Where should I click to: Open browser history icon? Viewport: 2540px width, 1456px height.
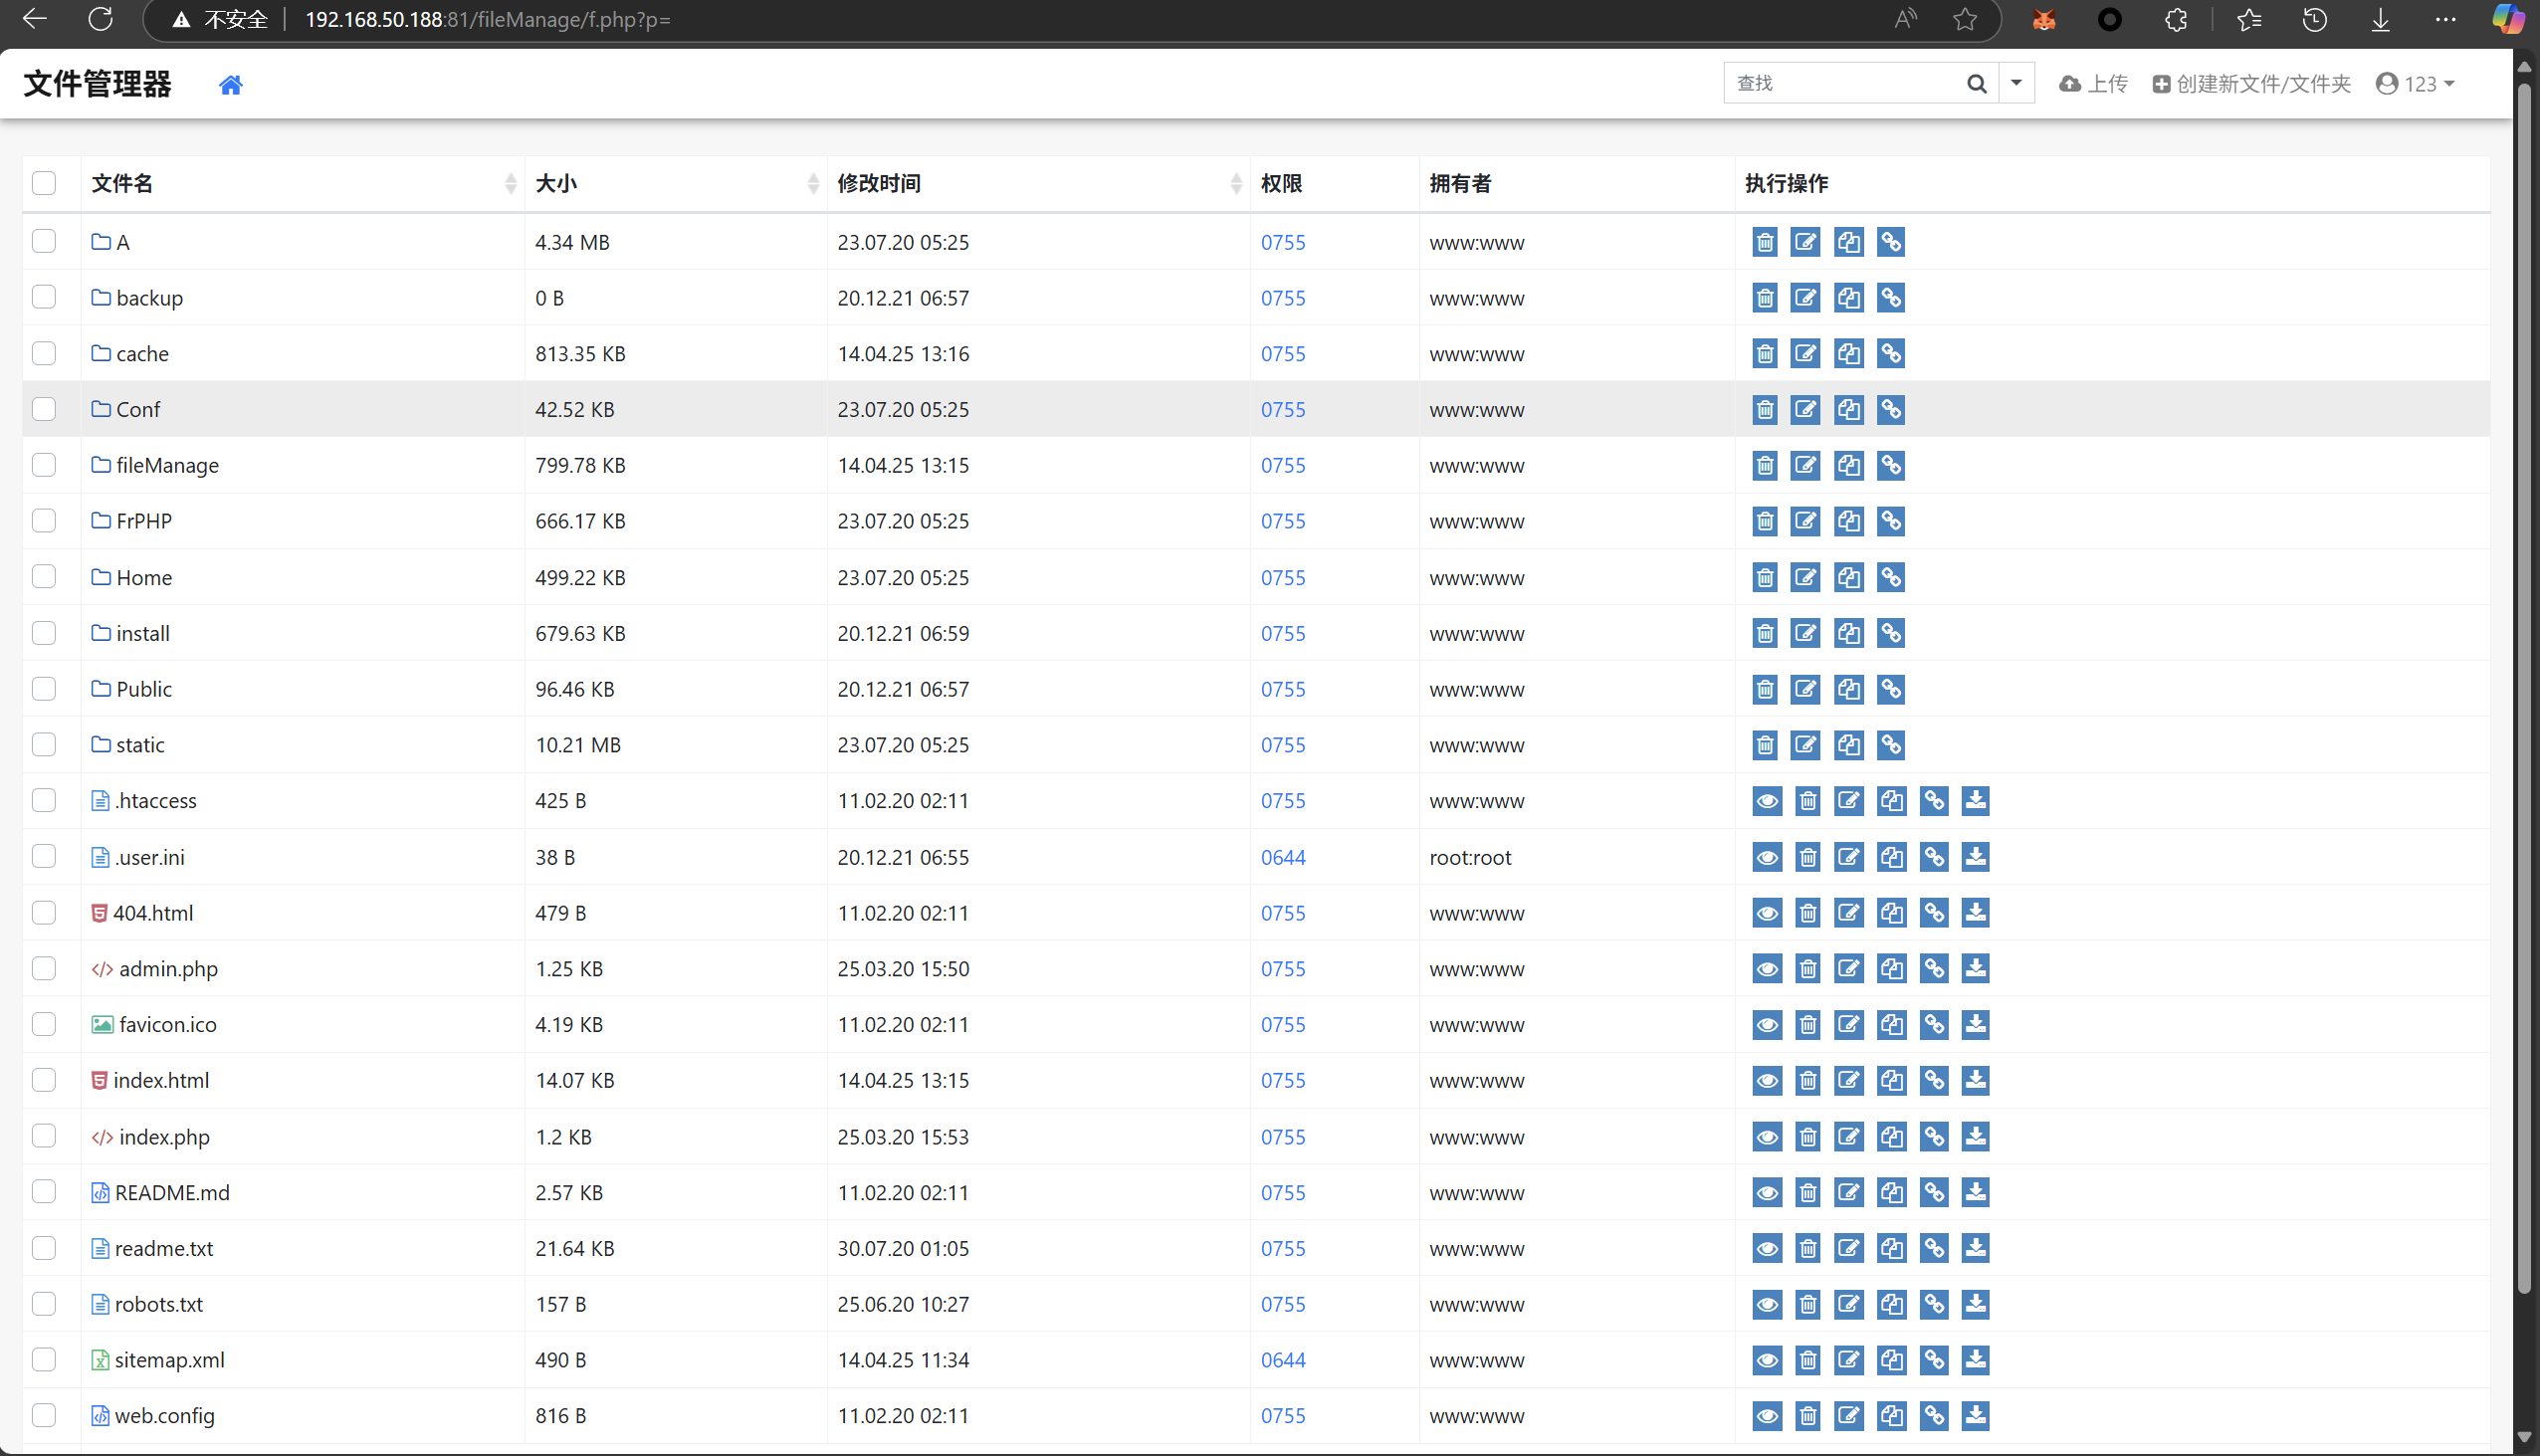tap(2314, 19)
